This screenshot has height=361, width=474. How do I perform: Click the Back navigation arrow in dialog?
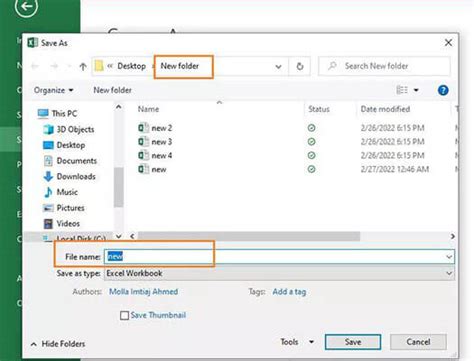coord(35,66)
